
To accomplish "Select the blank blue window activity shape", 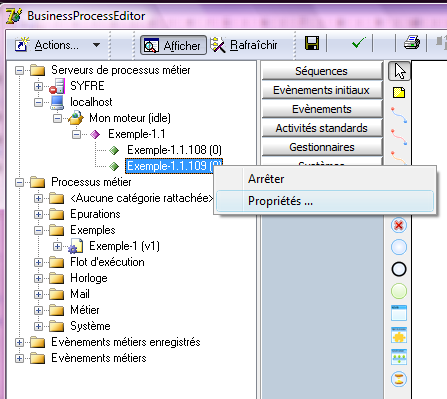I will tap(399, 313).
